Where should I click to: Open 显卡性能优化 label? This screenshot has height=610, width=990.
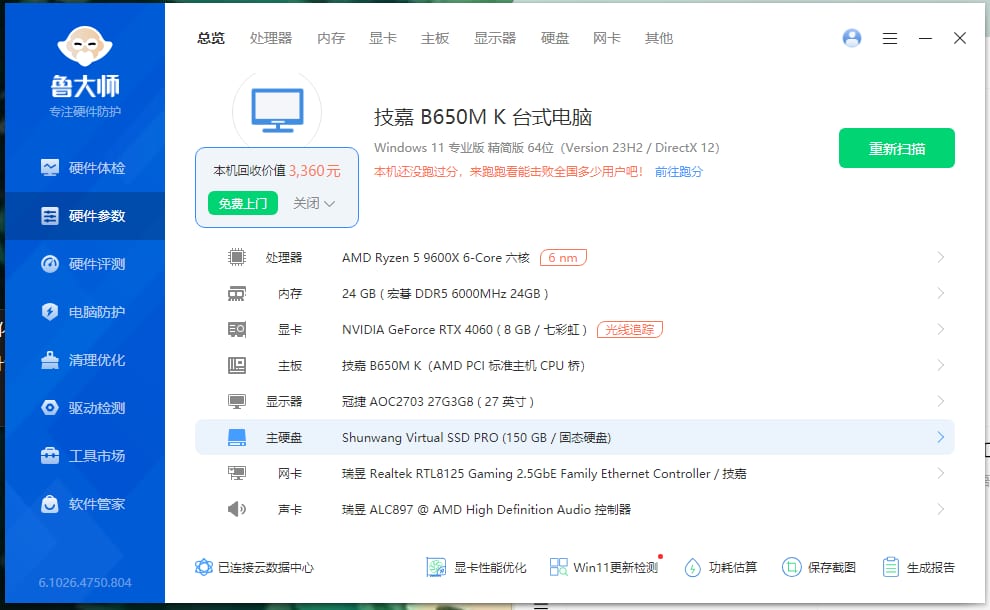tap(490, 568)
